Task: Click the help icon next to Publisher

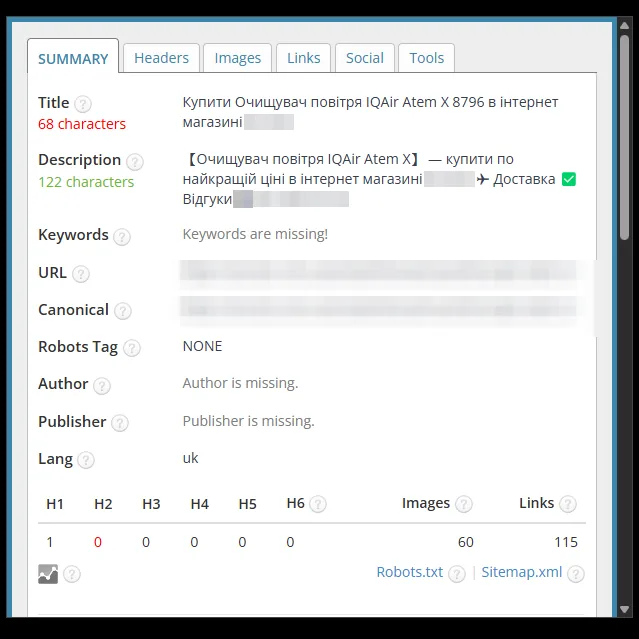Action: pos(120,423)
